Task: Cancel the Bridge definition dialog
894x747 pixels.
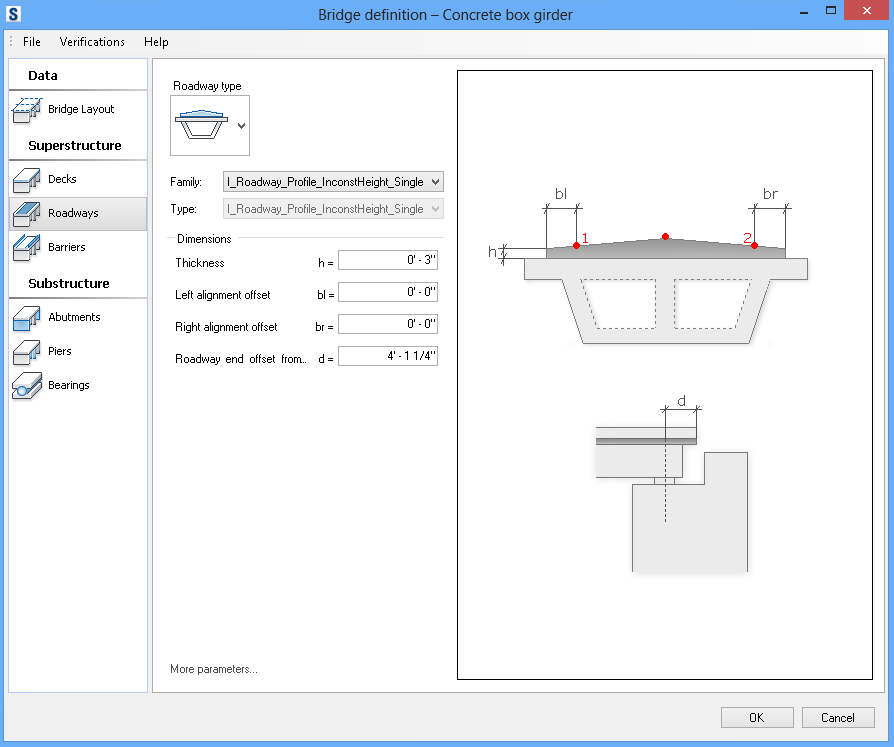Action: 838,717
